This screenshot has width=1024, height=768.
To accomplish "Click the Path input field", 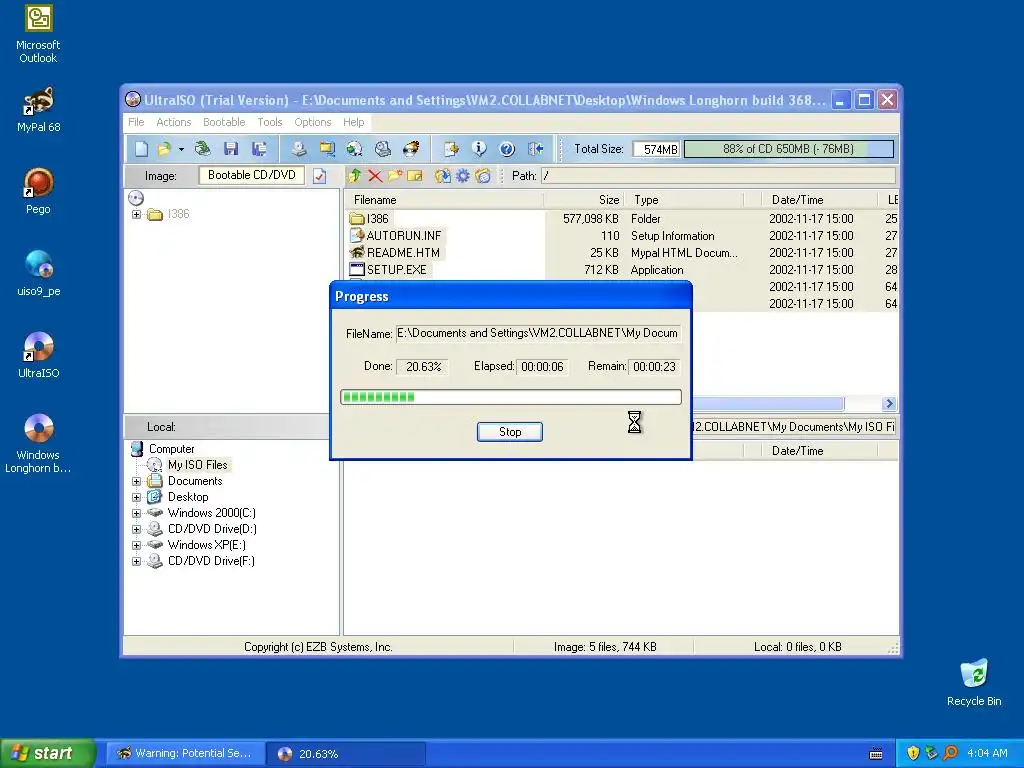I will [718, 176].
